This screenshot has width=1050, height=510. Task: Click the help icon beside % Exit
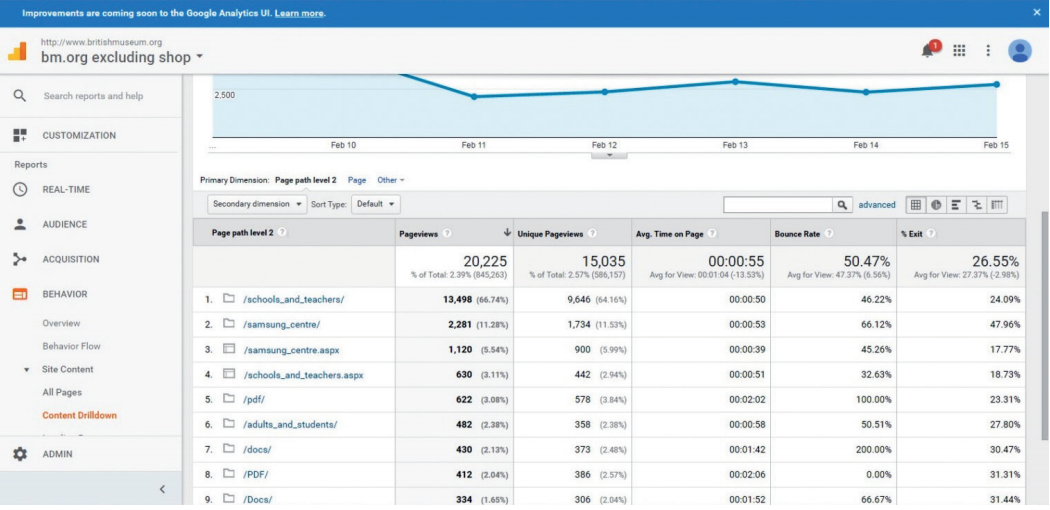click(931, 234)
